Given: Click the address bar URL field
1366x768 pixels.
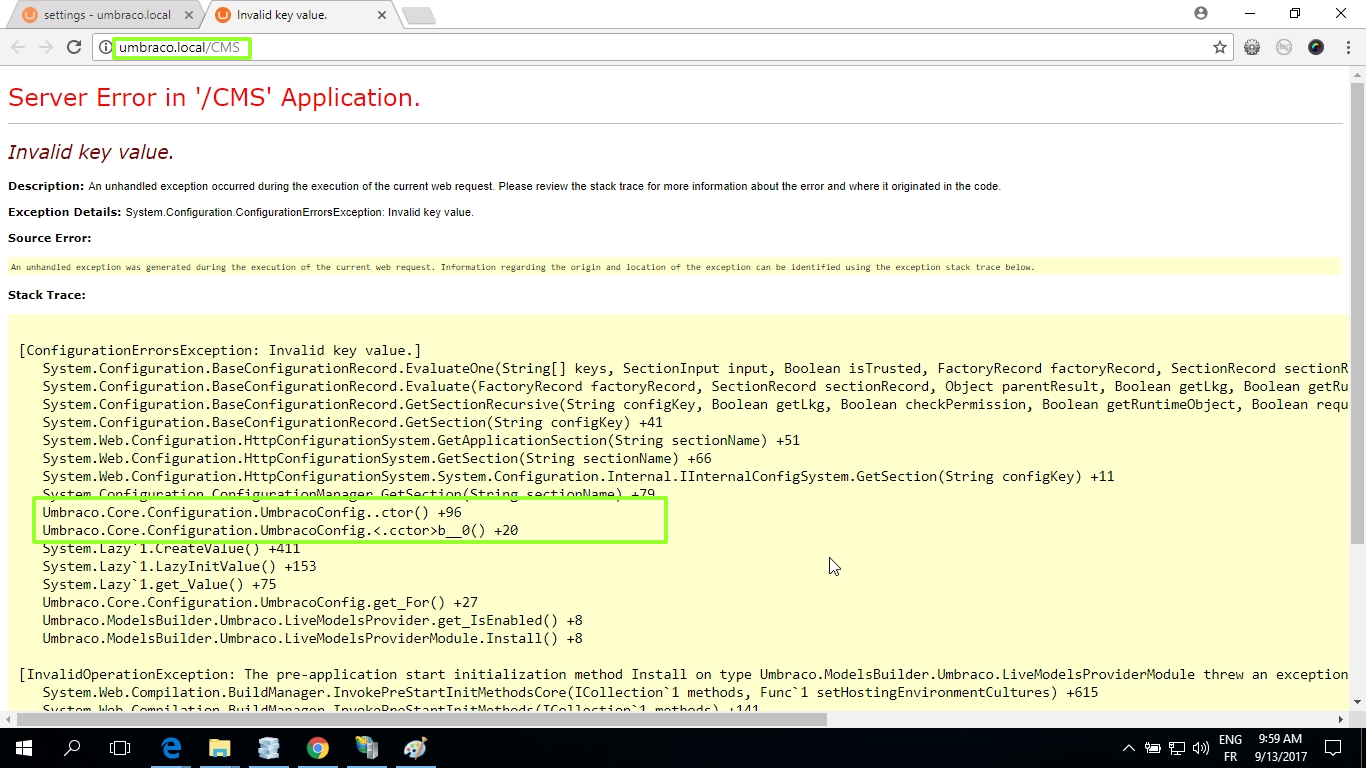Looking at the screenshot, I should (x=660, y=47).
